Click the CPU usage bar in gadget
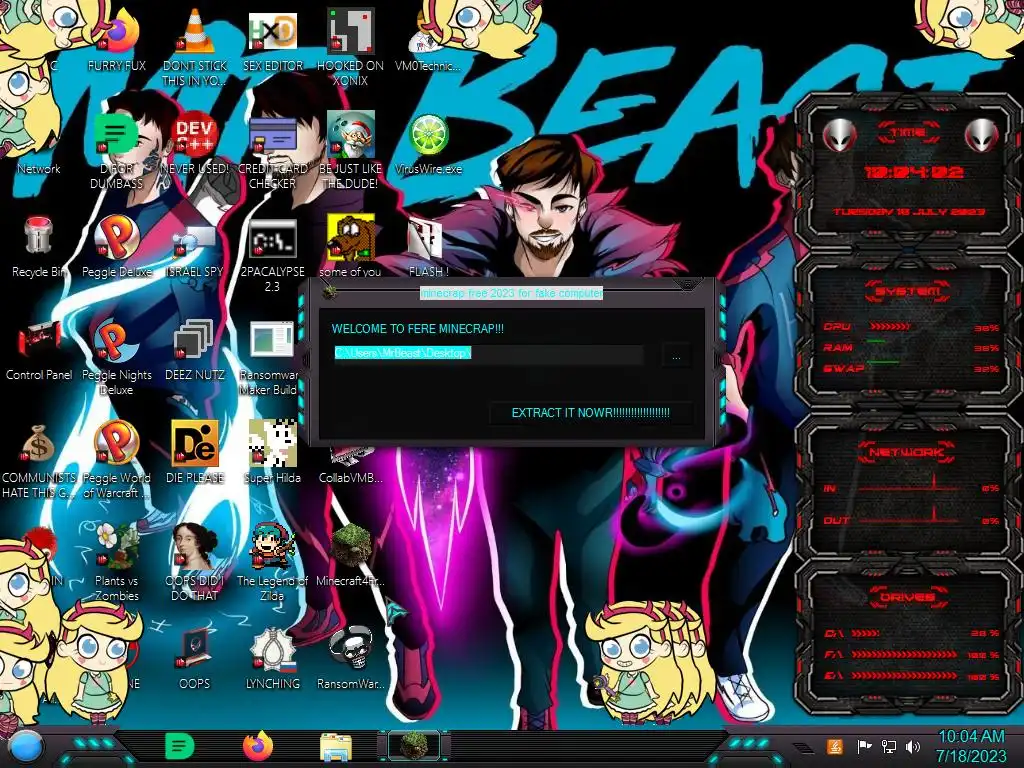The width and height of the screenshot is (1024, 768). click(x=889, y=326)
